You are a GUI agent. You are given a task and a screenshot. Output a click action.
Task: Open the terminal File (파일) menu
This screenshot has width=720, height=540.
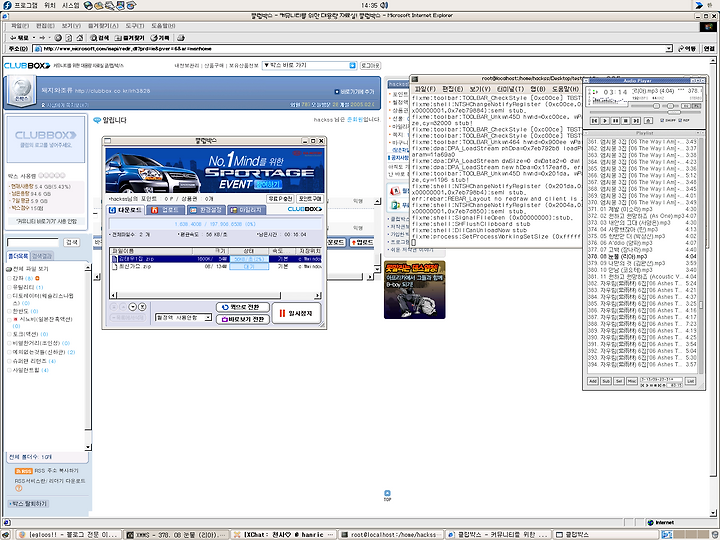tap(425, 89)
